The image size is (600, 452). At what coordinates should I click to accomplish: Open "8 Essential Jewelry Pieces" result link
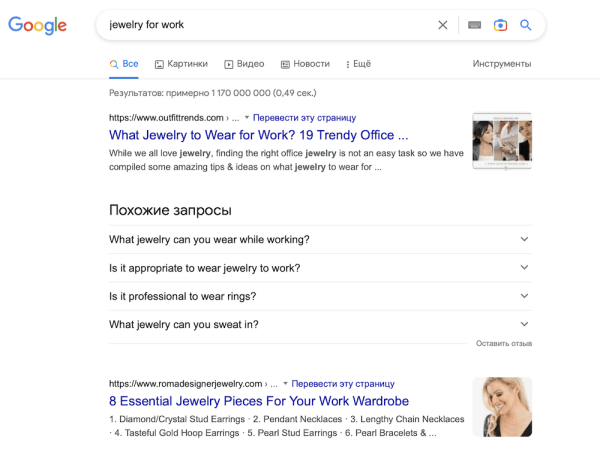(258, 400)
